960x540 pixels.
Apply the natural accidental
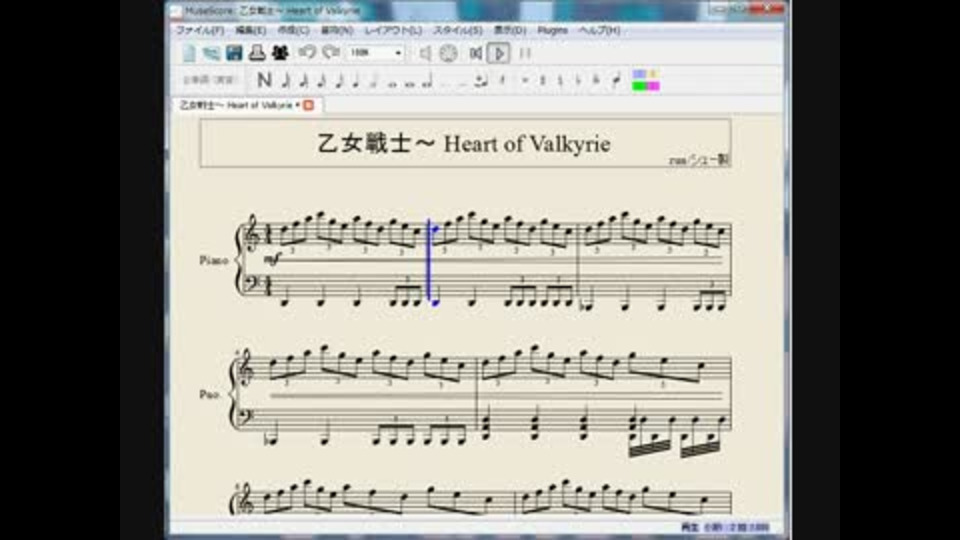560,80
